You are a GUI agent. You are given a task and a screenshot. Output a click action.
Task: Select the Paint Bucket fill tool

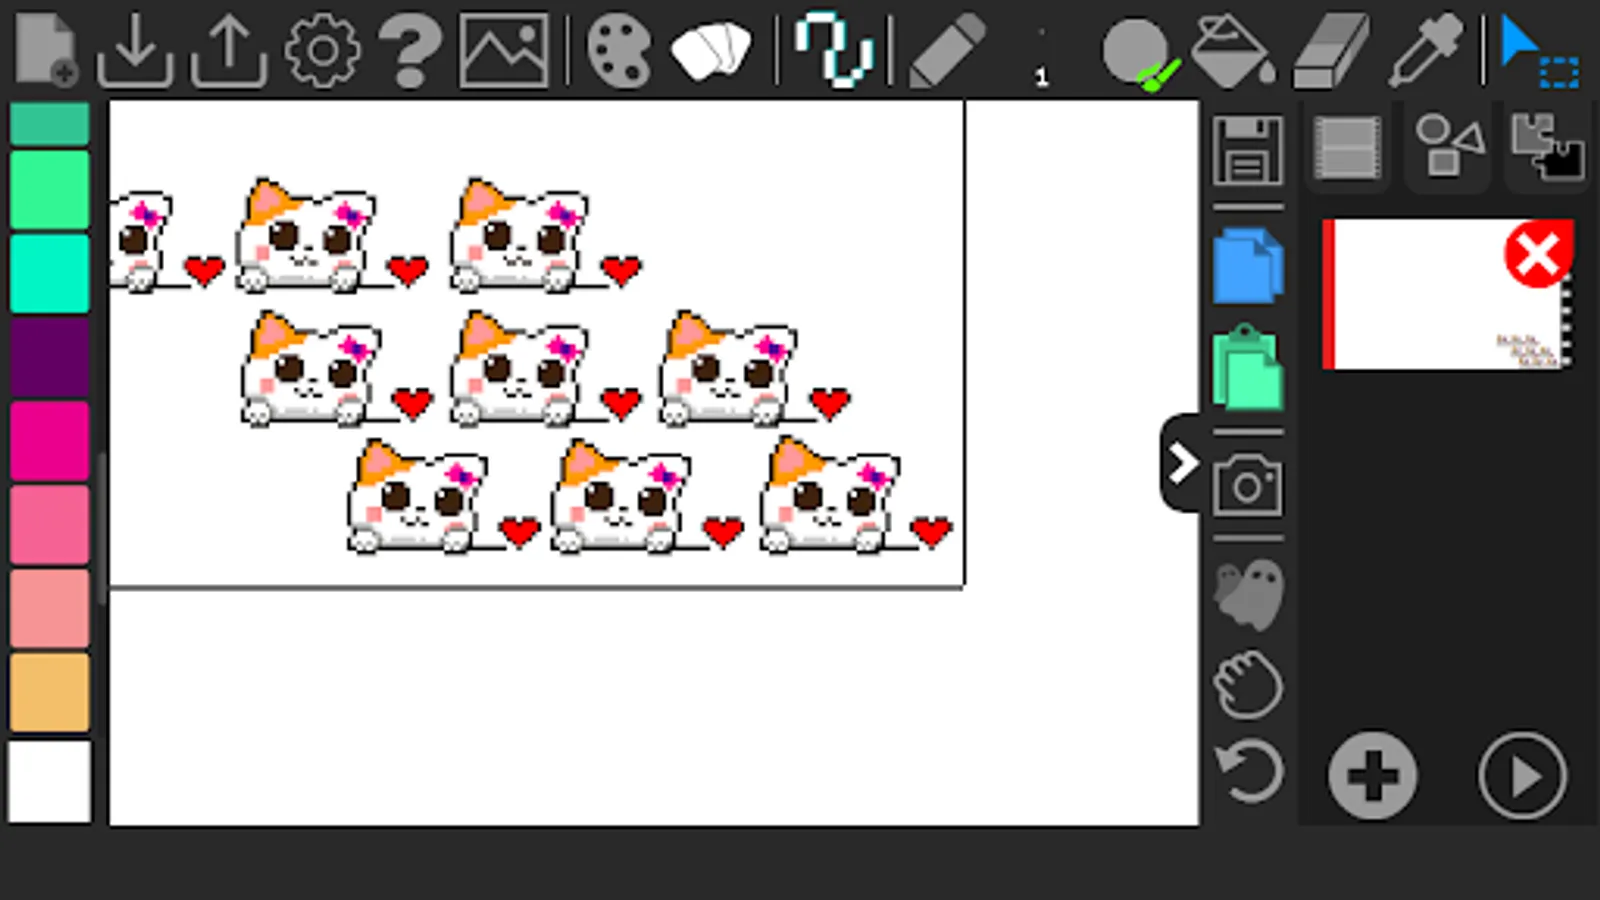point(1234,50)
